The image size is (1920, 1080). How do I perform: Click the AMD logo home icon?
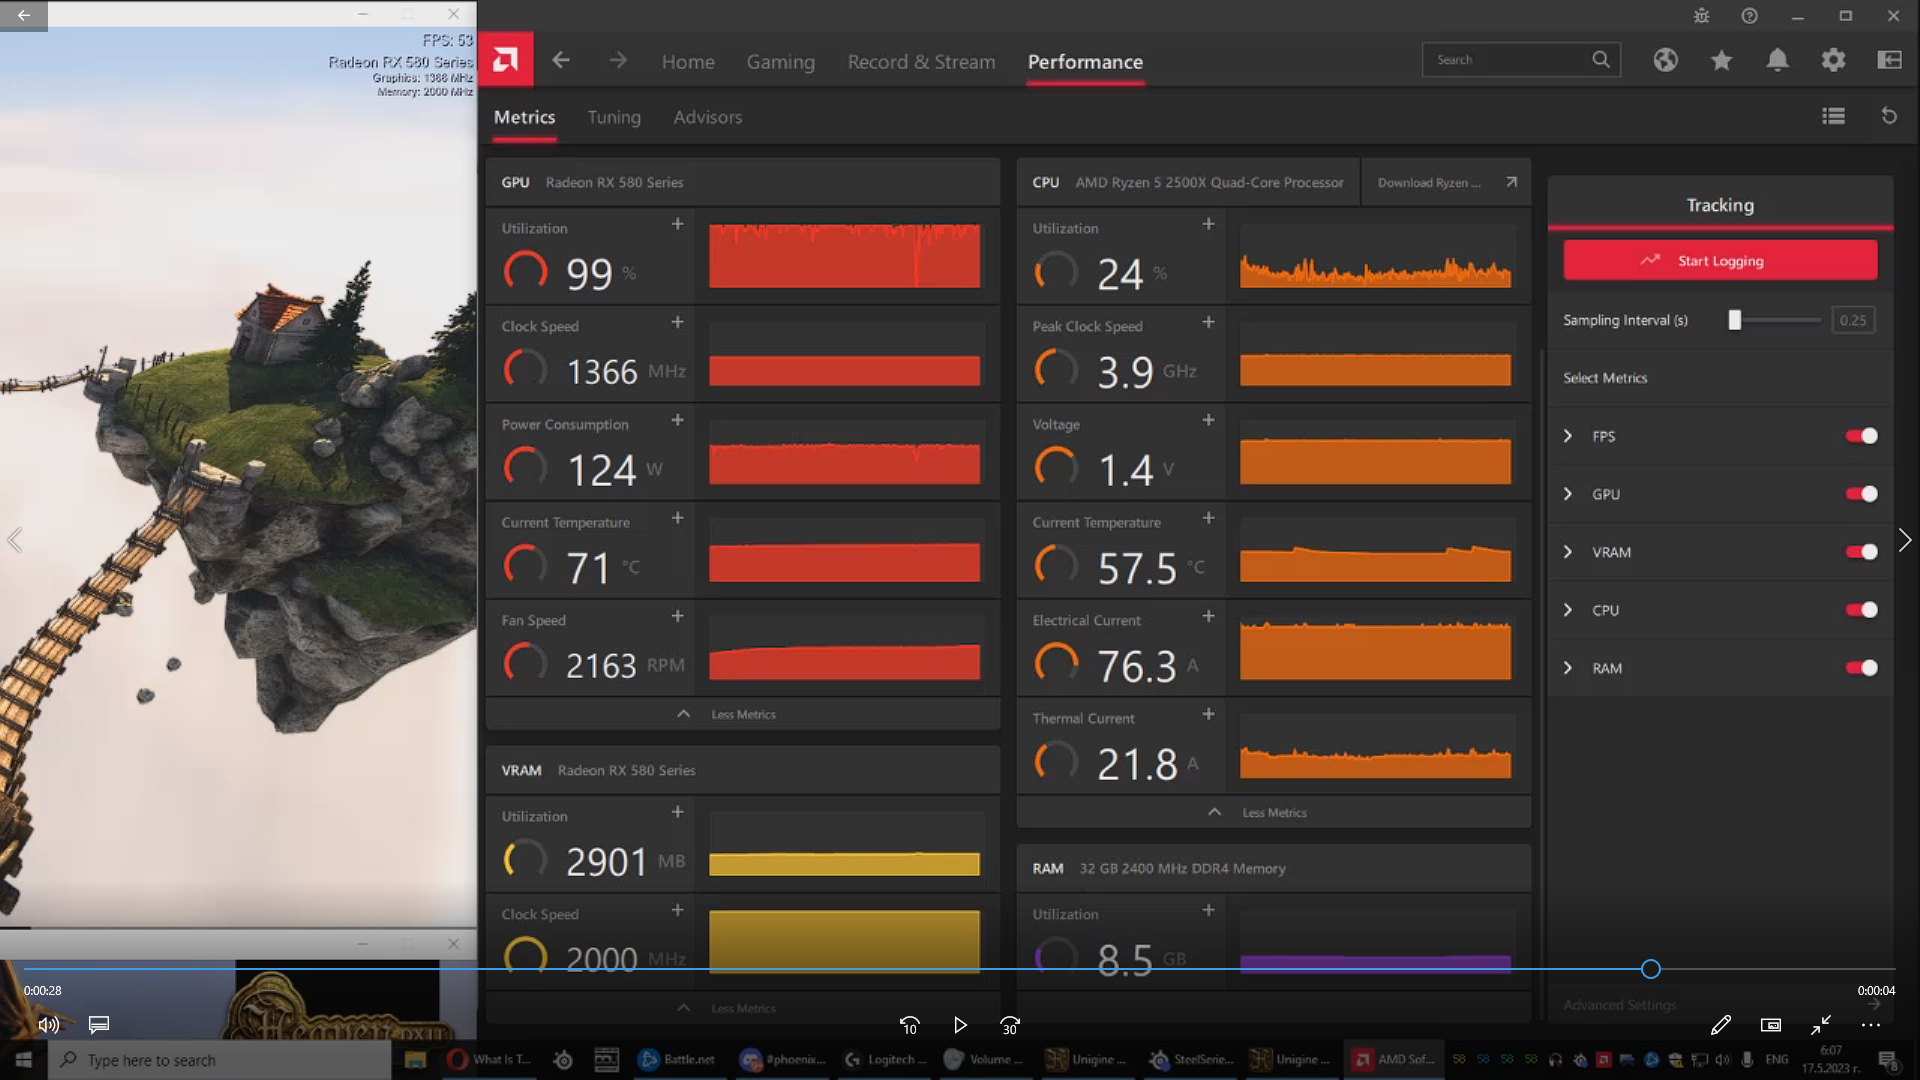506,60
